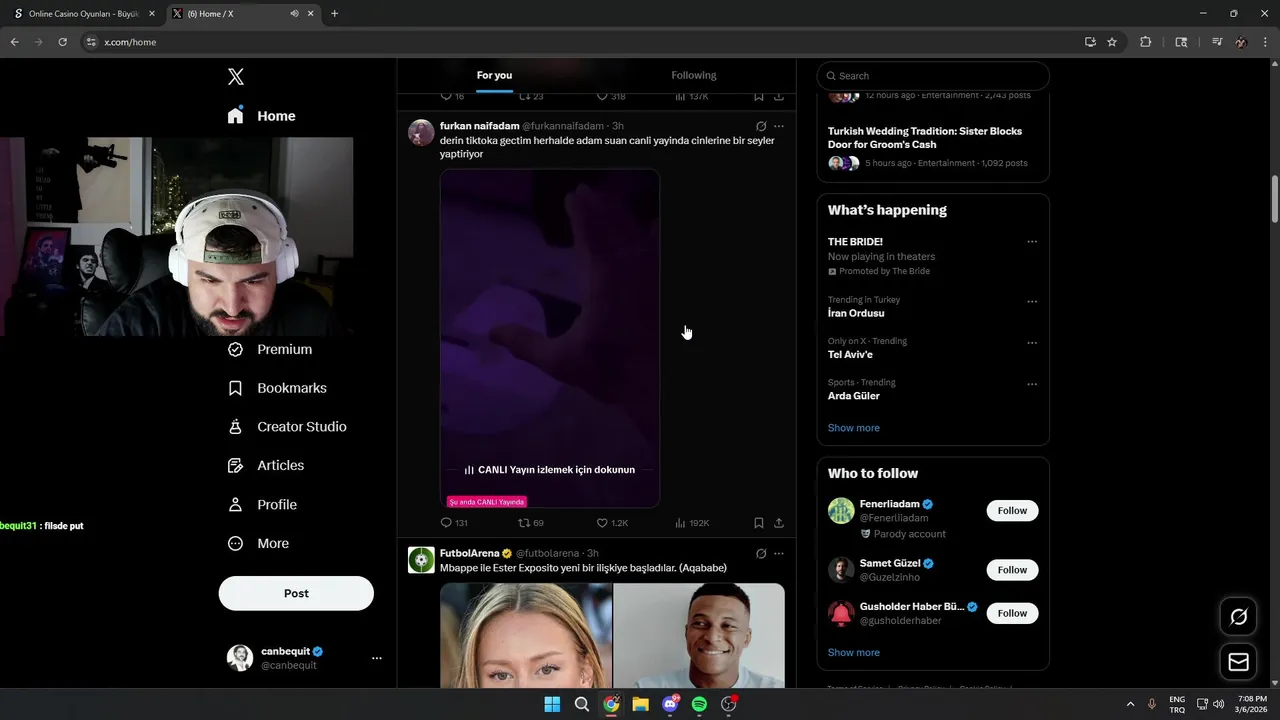
Task: Reload the page in Chrome
Action: pos(62,42)
